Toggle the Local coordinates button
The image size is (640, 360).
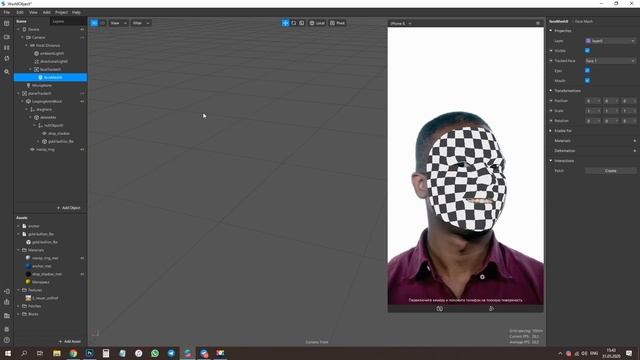coord(317,23)
